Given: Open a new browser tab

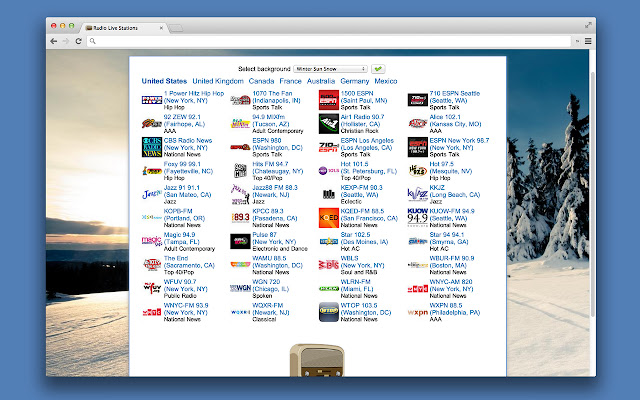Looking at the screenshot, I should [x=176, y=28].
